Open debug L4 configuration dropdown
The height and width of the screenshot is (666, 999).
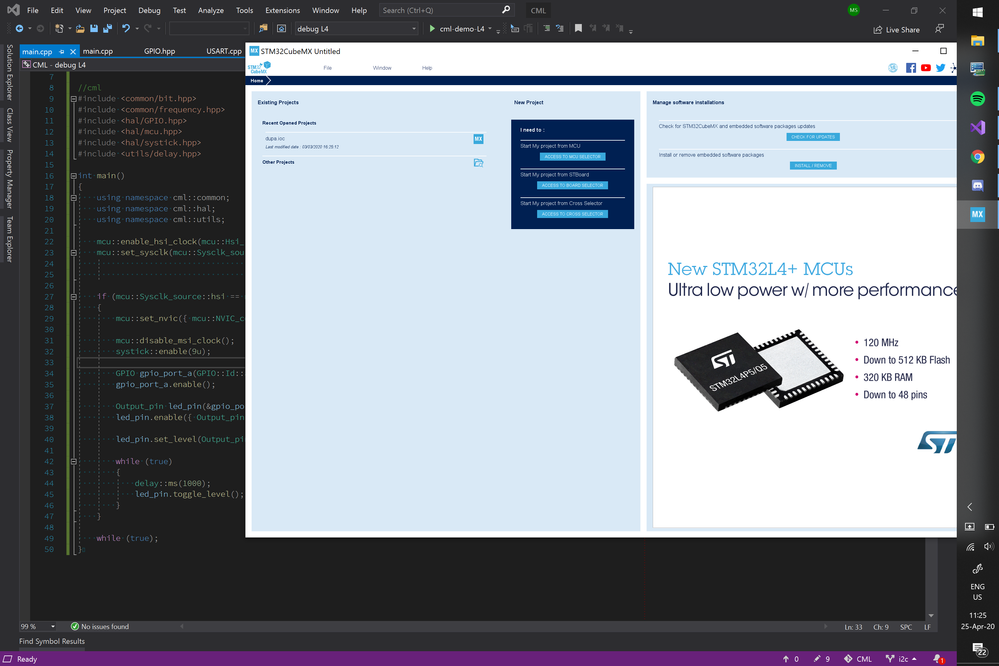click(356, 29)
